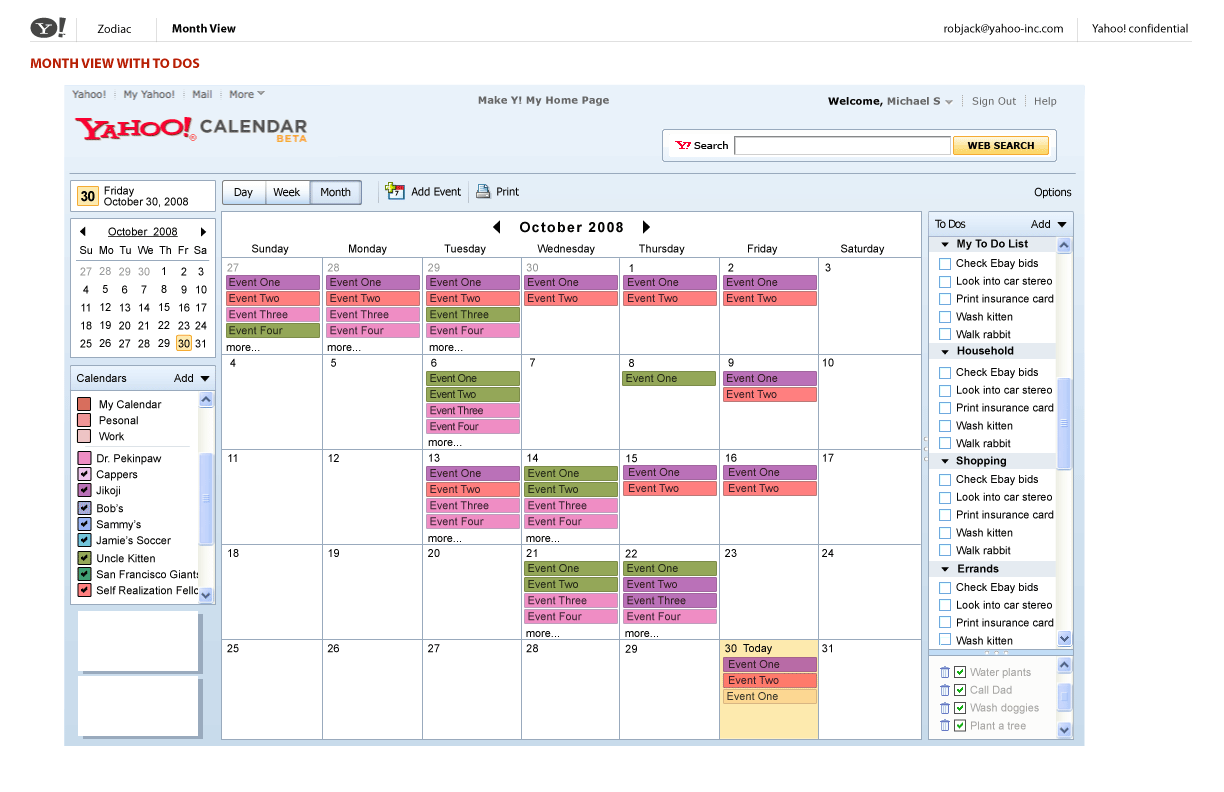Toggle the San Francisco Giants calendar checkbox
Viewport: 1224px width, 792px height.
84,574
